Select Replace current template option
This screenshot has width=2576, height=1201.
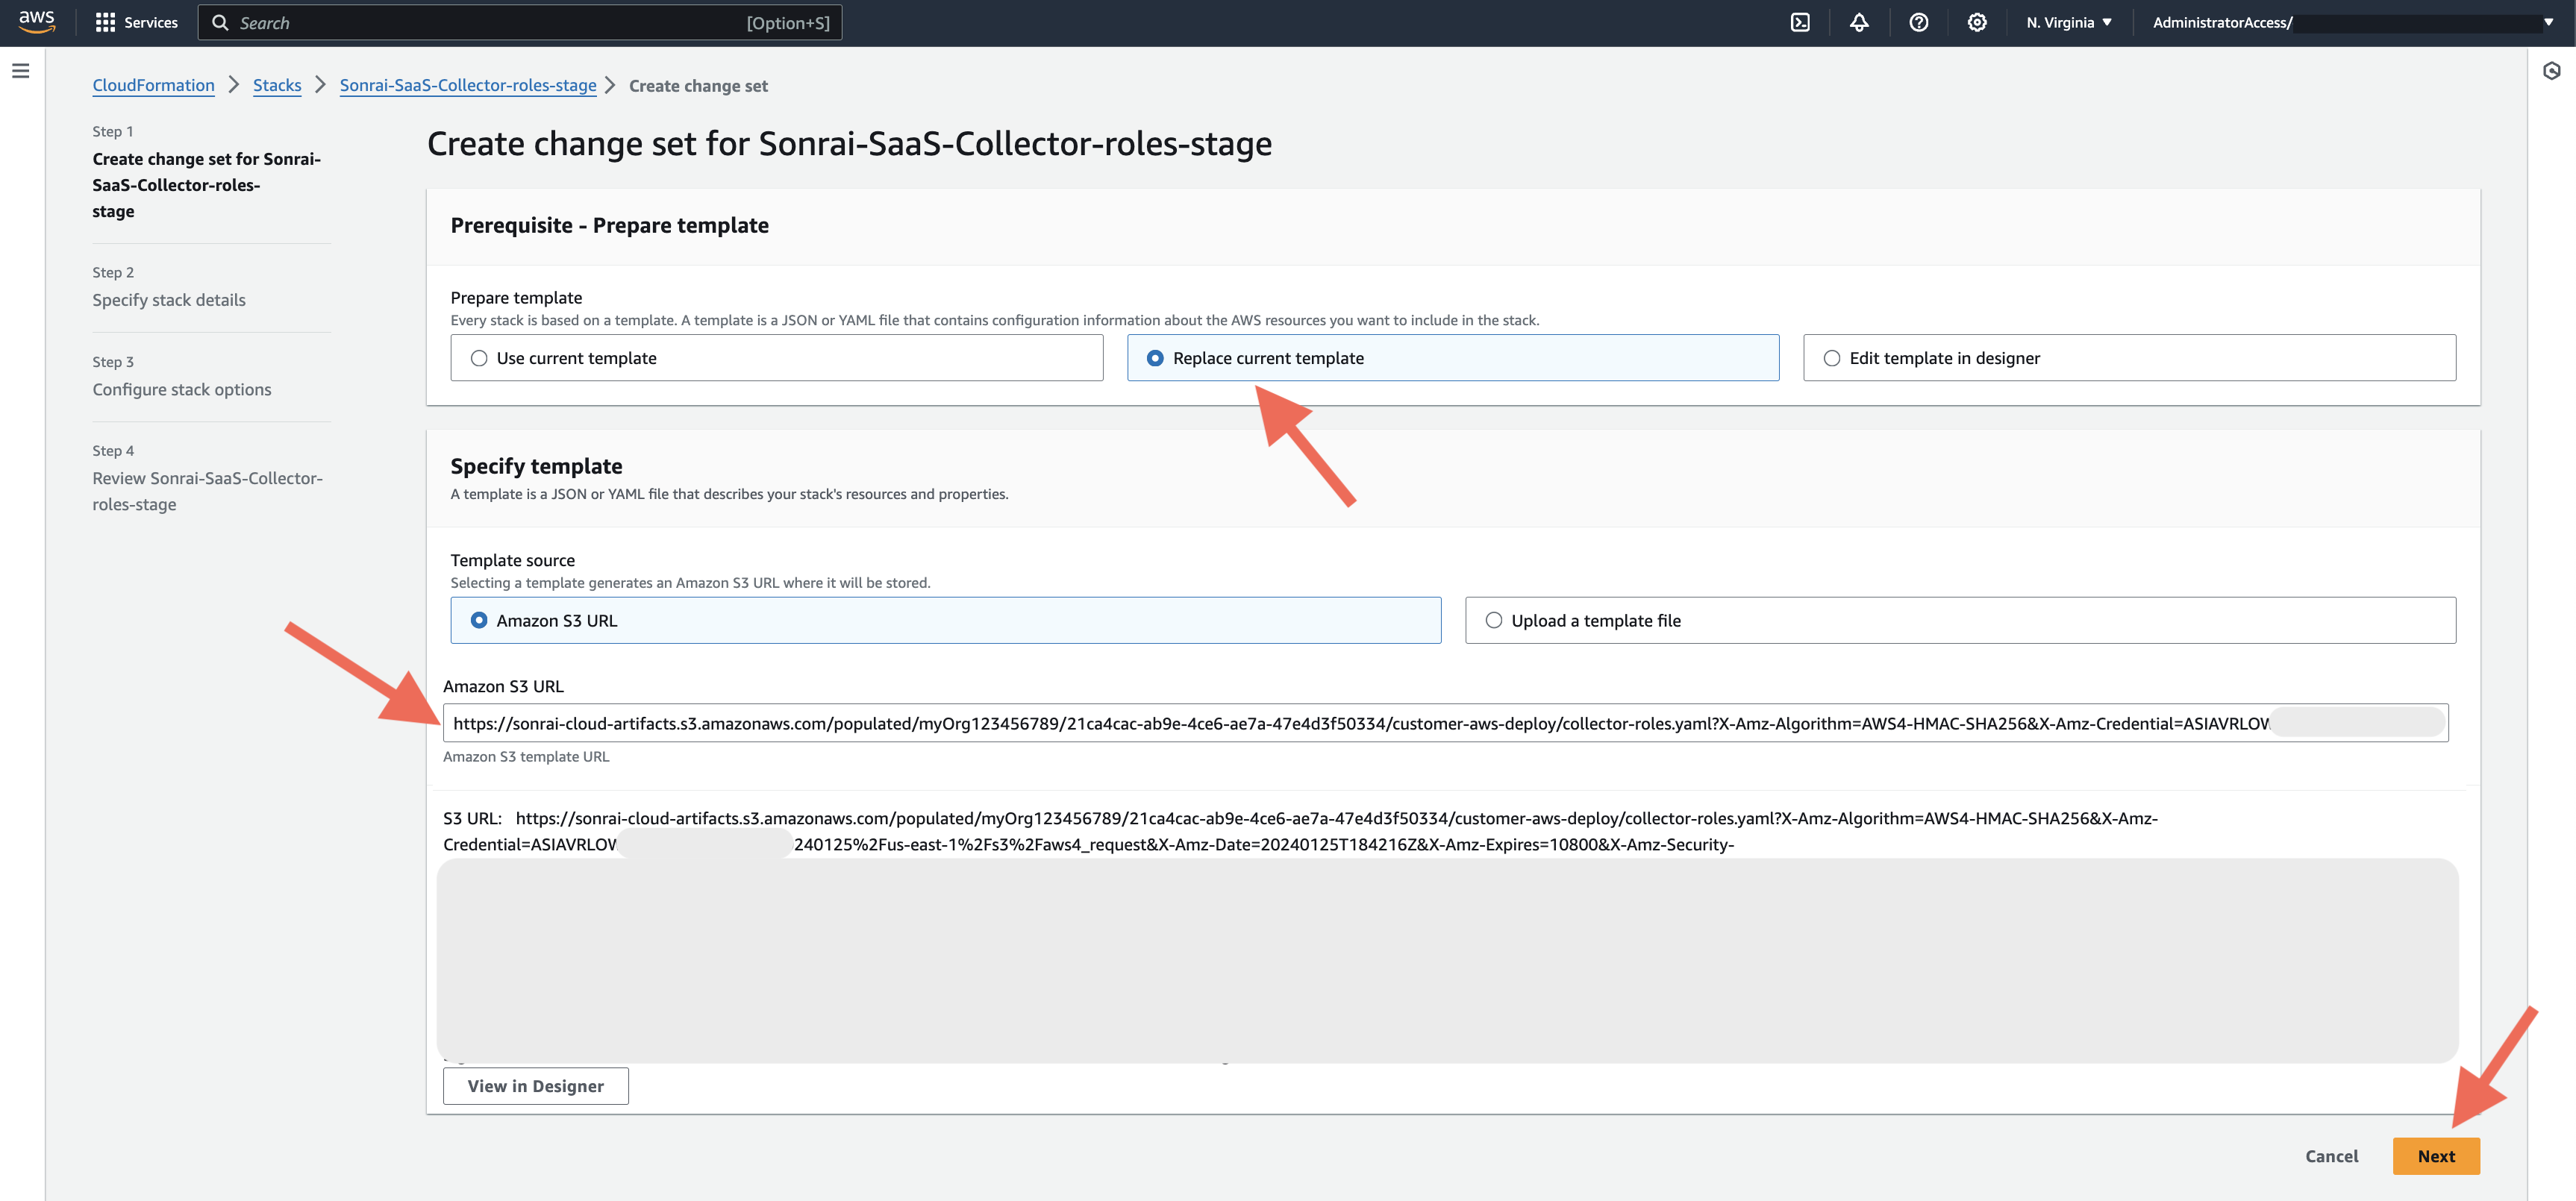click(x=1452, y=358)
